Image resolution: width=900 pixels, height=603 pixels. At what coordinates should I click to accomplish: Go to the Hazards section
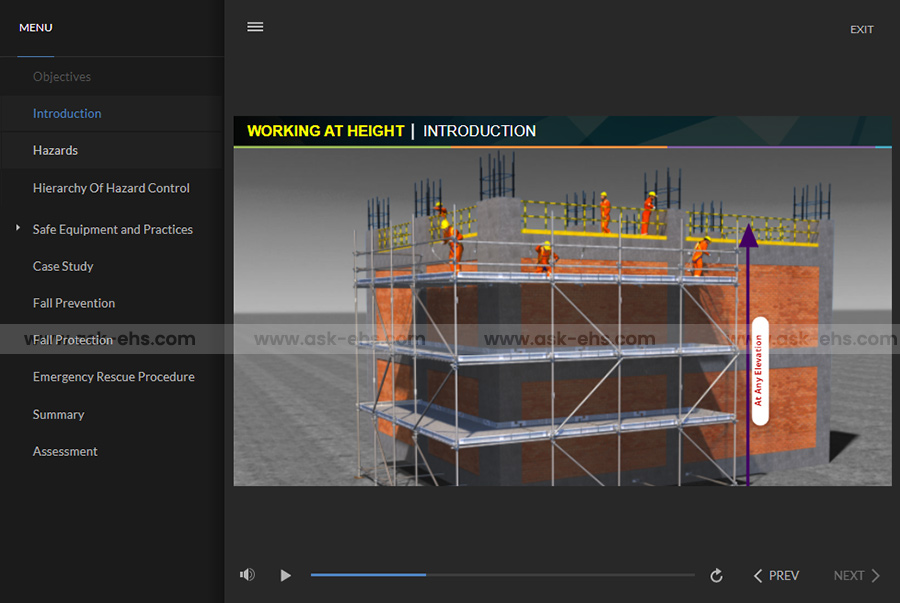coord(55,151)
